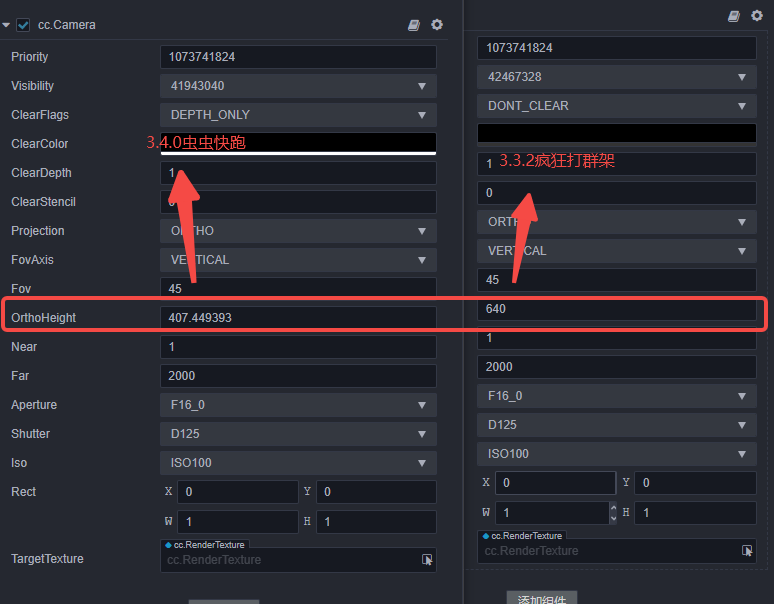Click the ClearDepth field in left panel

(x=298, y=173)
